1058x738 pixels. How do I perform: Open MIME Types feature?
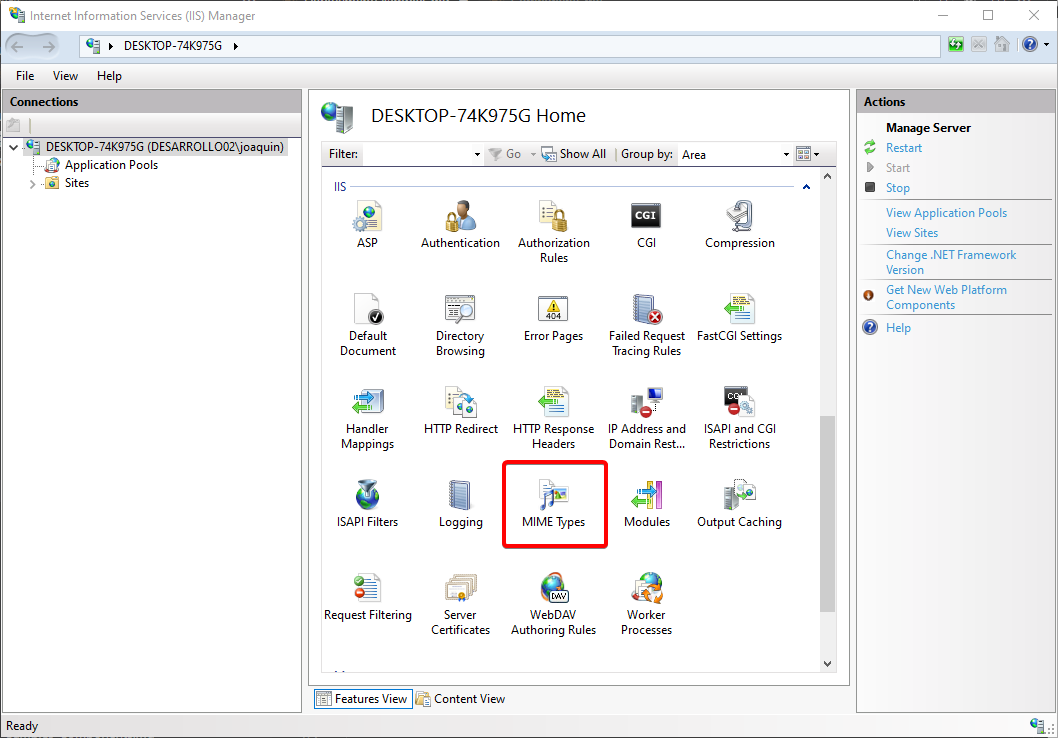[x=553, y=504]
